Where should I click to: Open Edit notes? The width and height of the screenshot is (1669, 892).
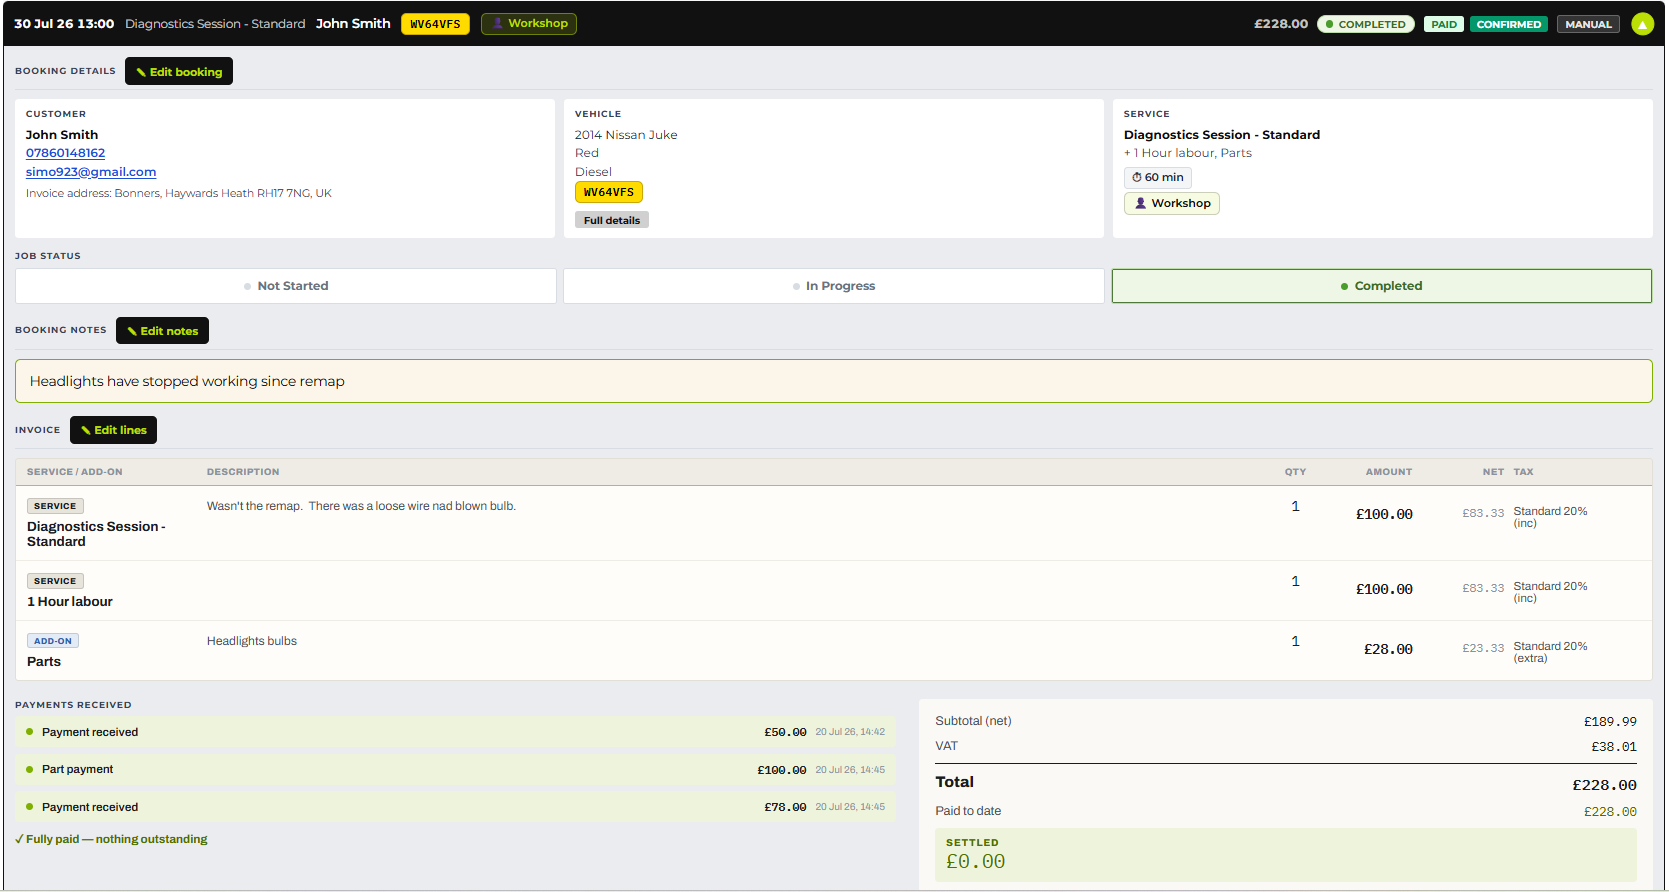tap(162, 331)
